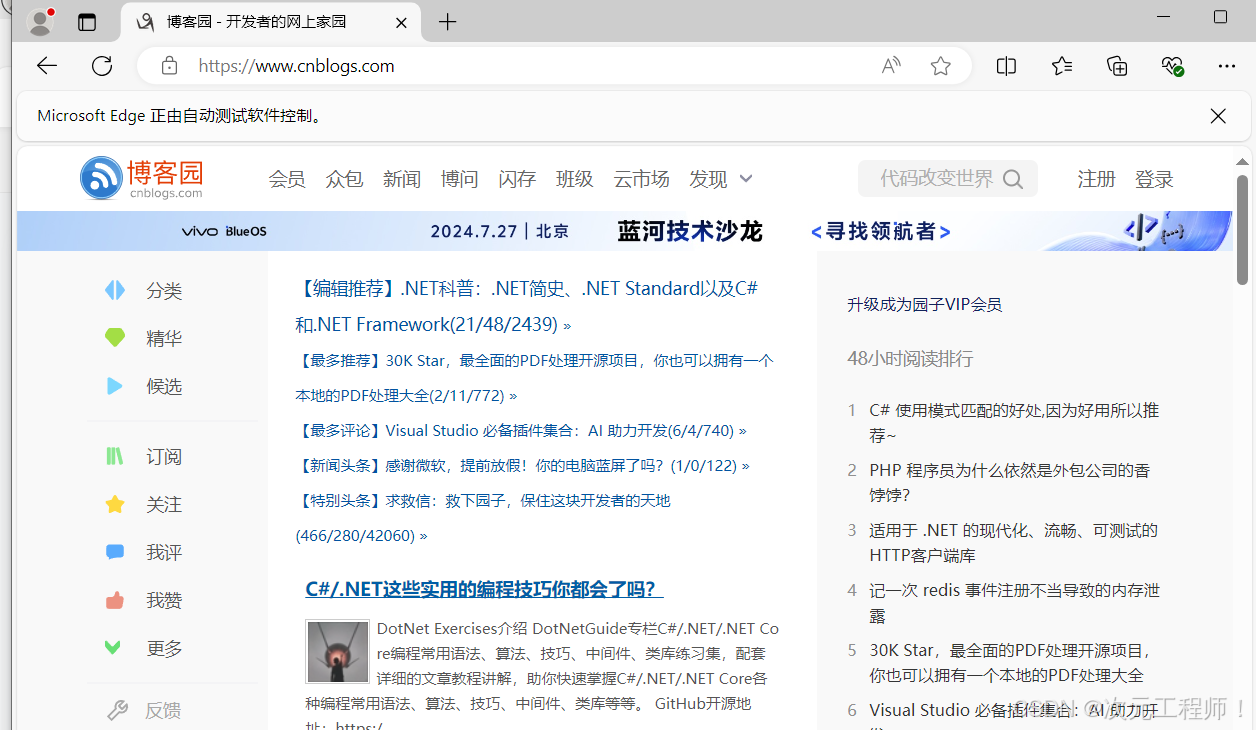Image resolution: width=1256 pixels, height=730 pixels.
Task: Click the 48小时阅读排行 heading
Action: (910, 358)
